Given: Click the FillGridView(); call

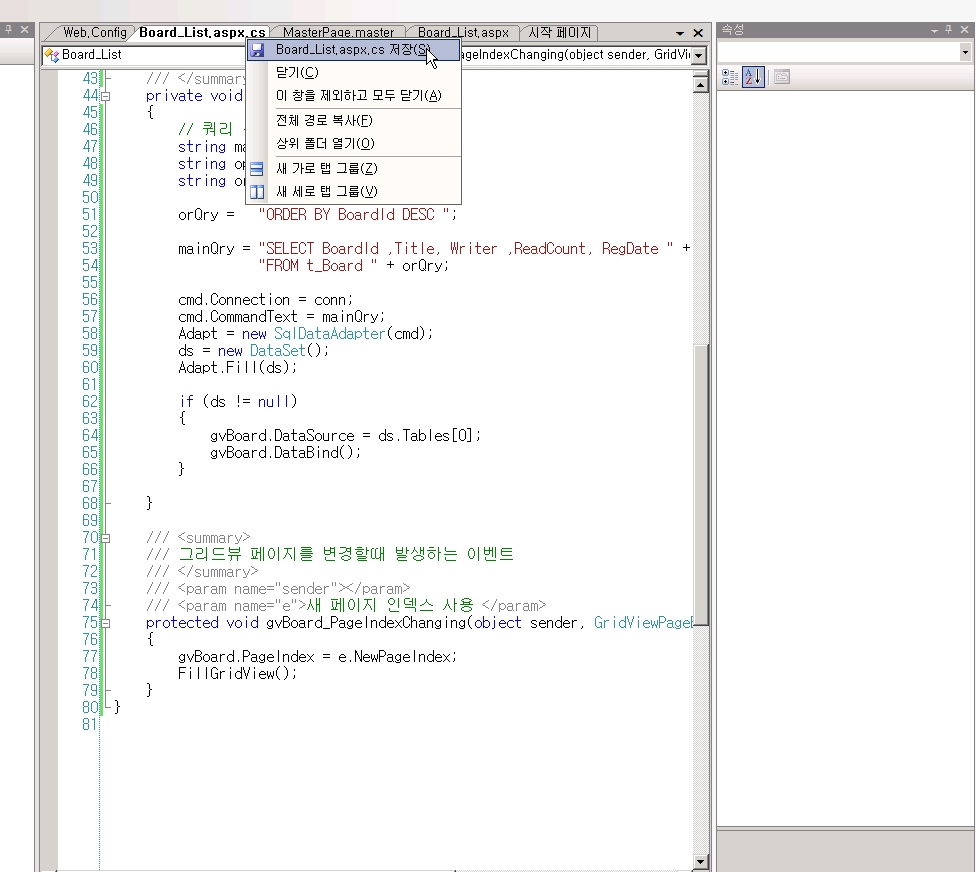Looking at the screenshot, I should click(238, 673).
